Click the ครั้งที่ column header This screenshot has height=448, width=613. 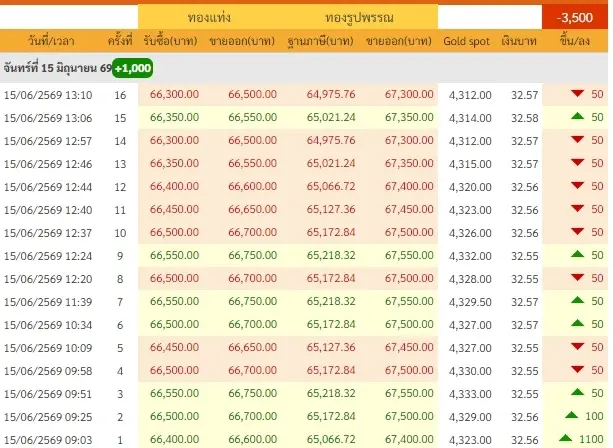pos(120,41)
